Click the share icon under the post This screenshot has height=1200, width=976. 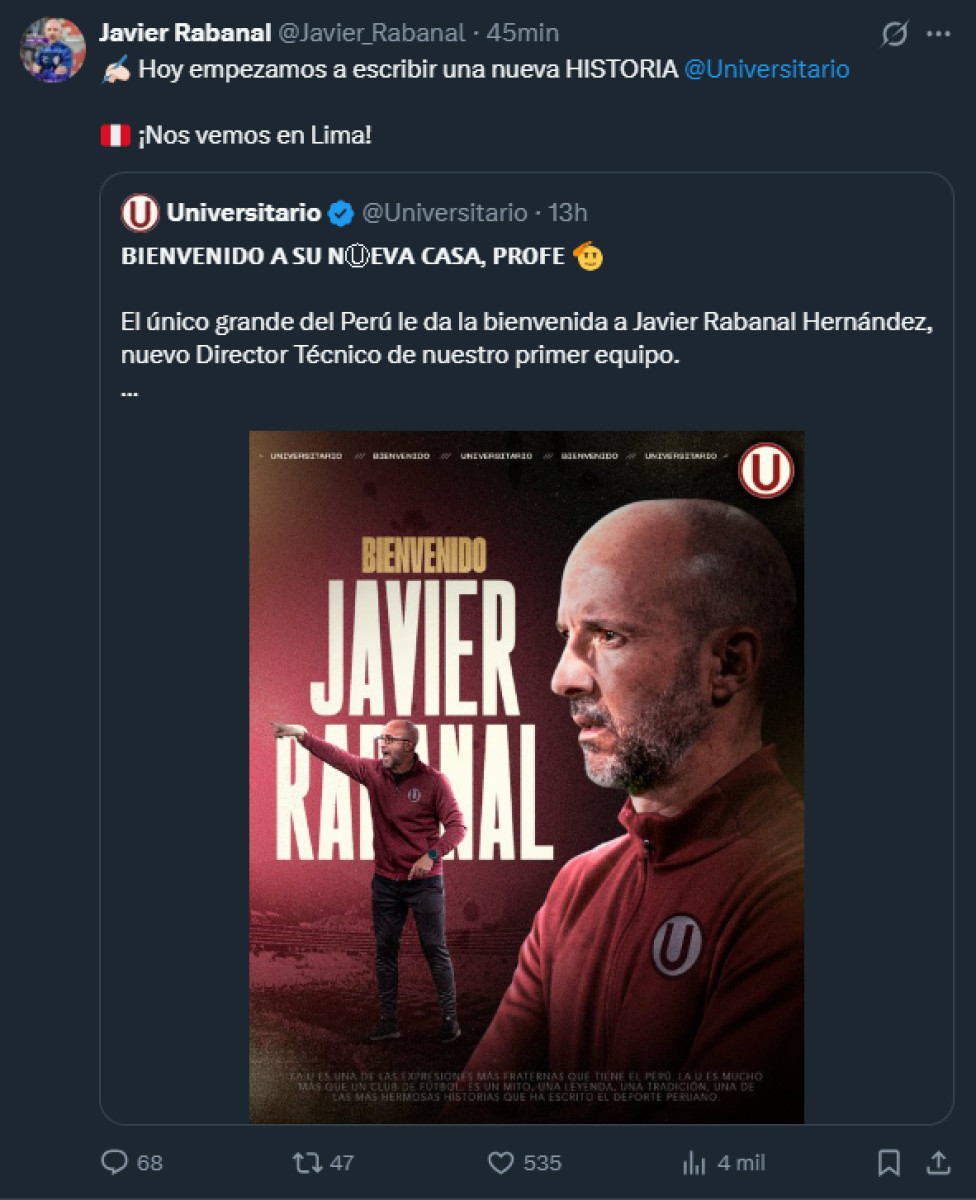[938, 1162]
